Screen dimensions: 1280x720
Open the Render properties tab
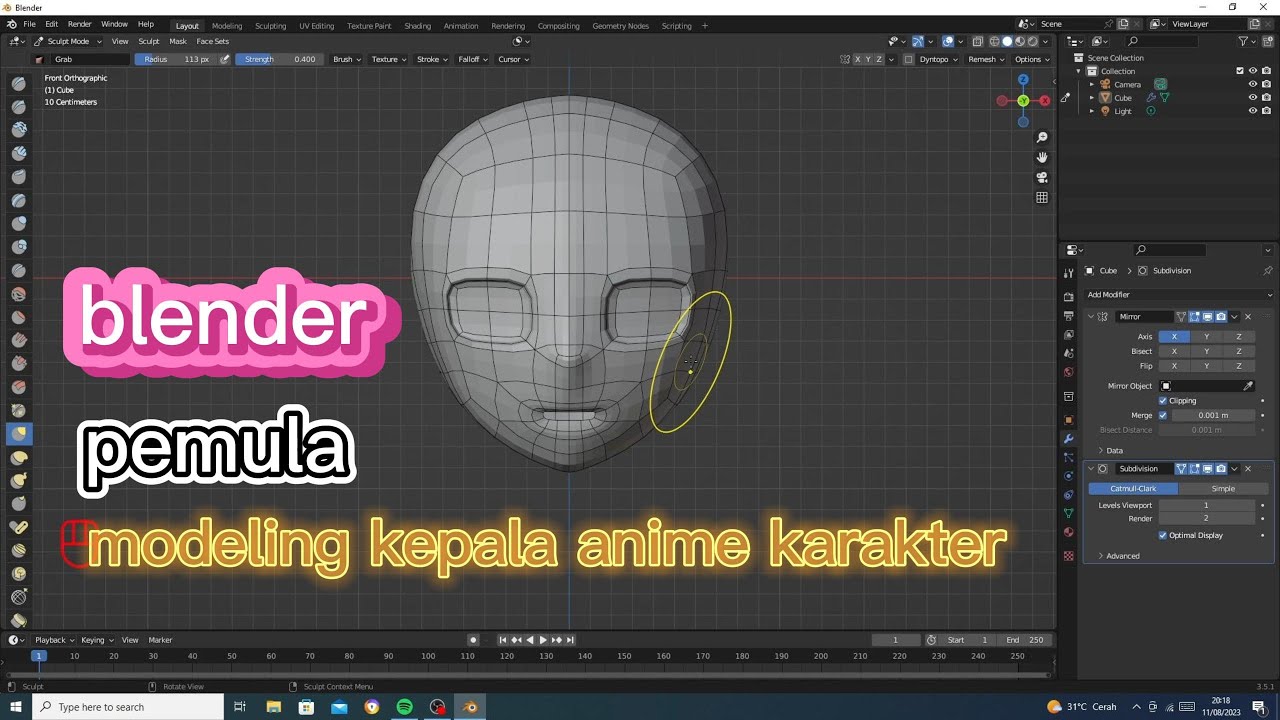pos(1068,297)
